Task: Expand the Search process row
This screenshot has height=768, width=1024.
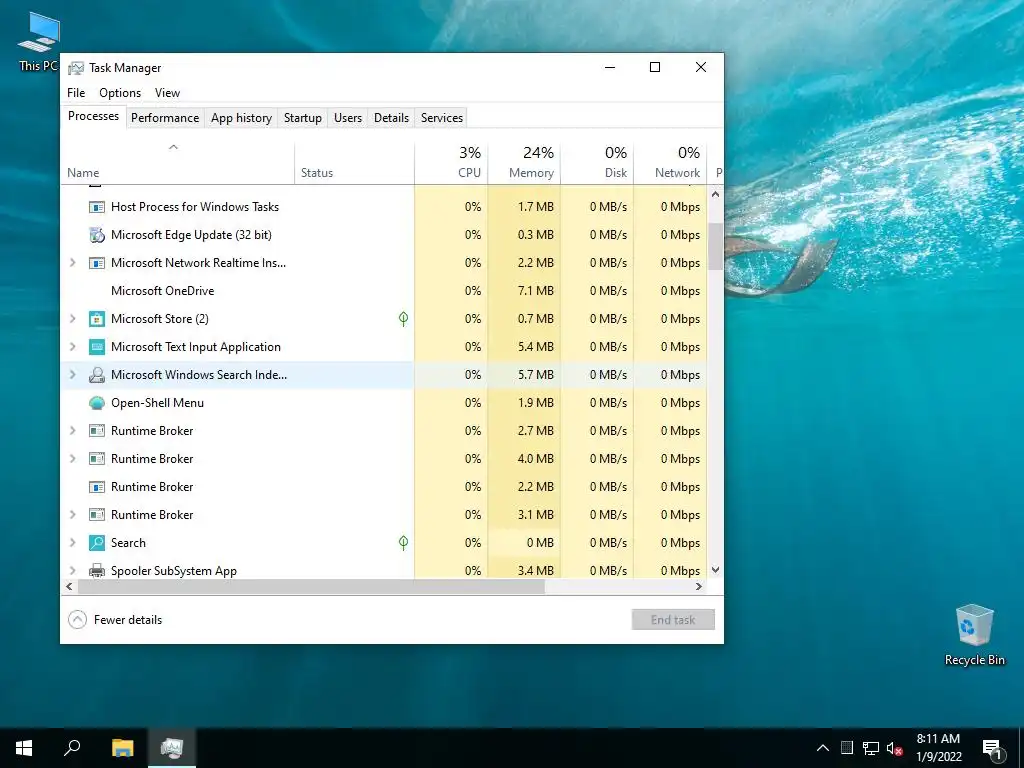Action: click(72, 543)
